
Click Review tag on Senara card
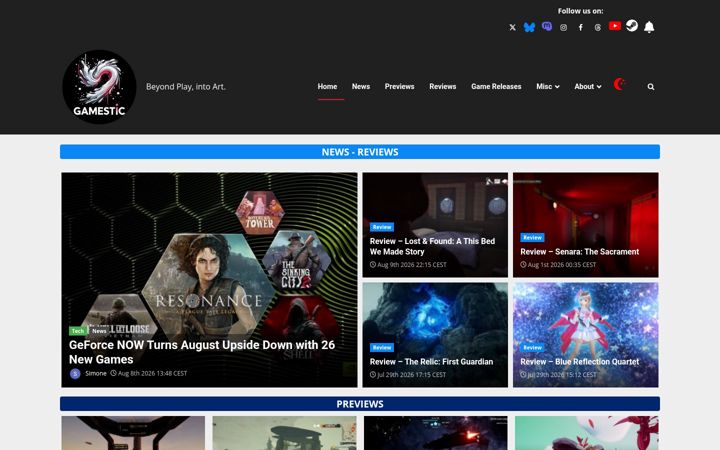click(x=532, y=237)
